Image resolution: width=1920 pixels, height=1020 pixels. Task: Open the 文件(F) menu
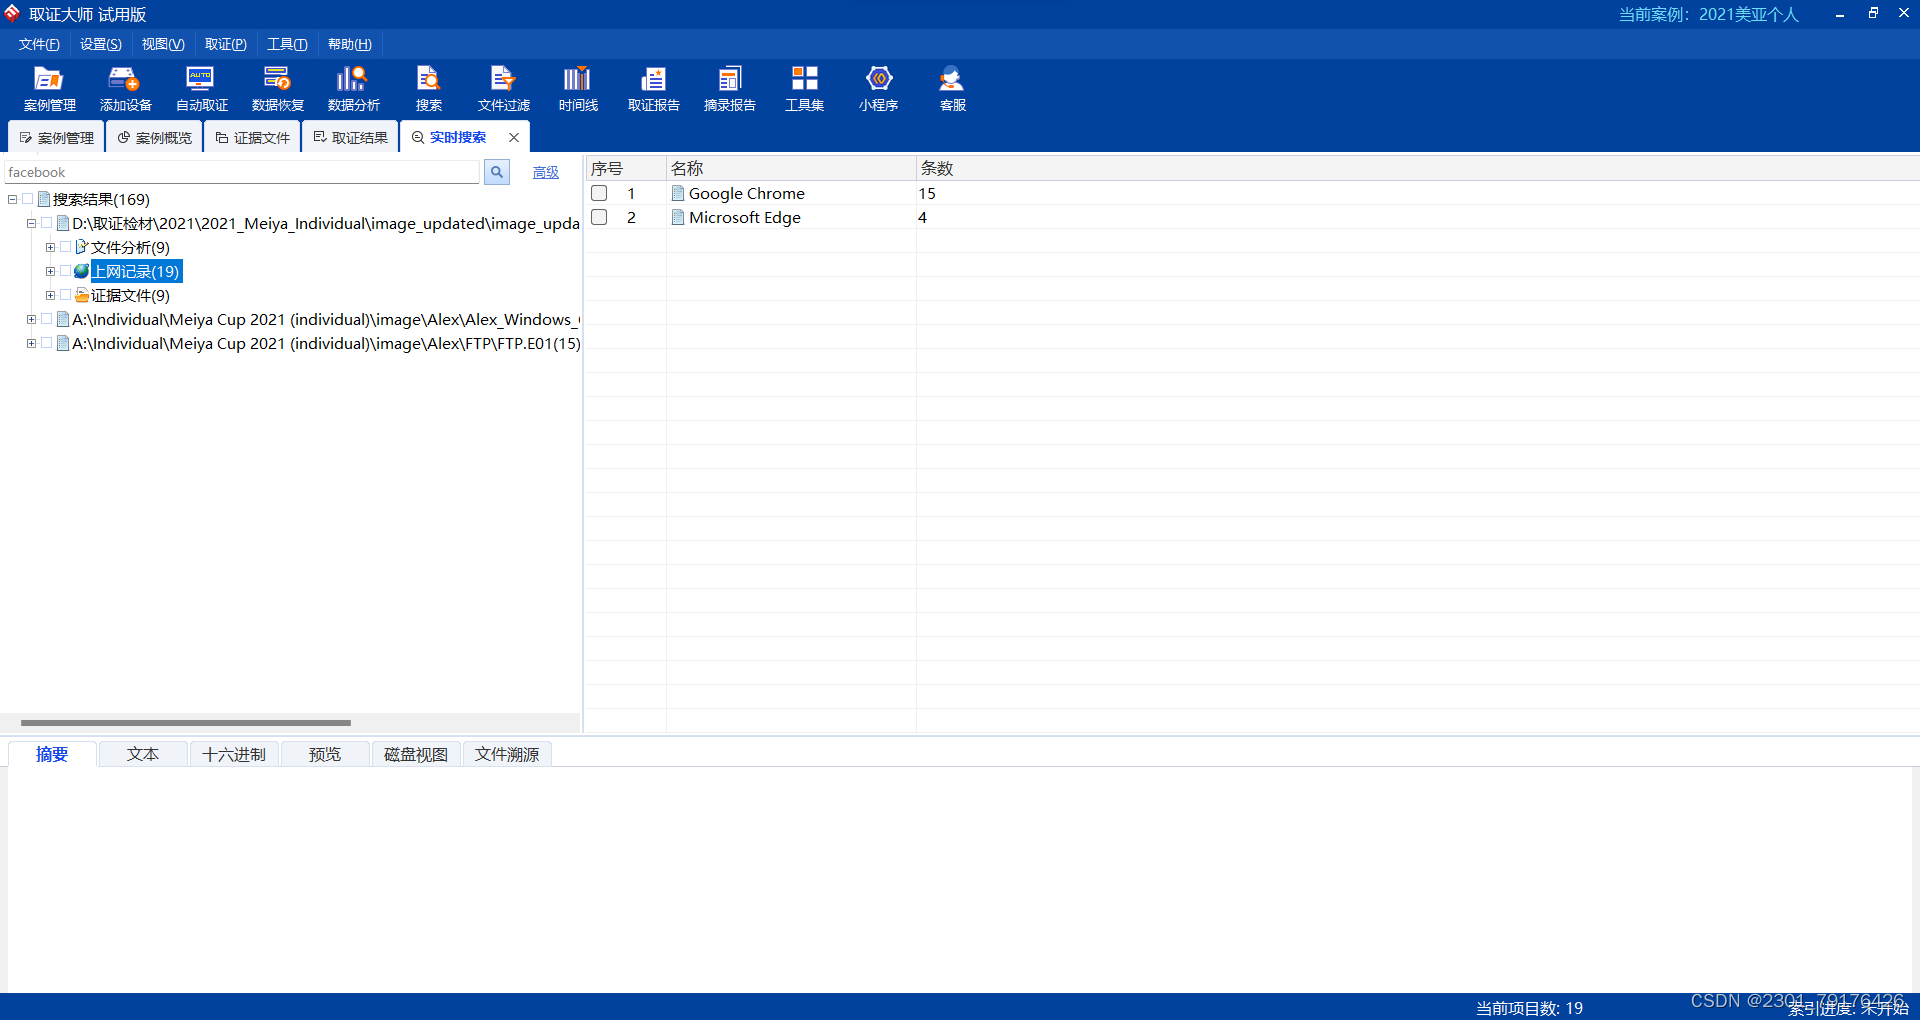[39, 44]
